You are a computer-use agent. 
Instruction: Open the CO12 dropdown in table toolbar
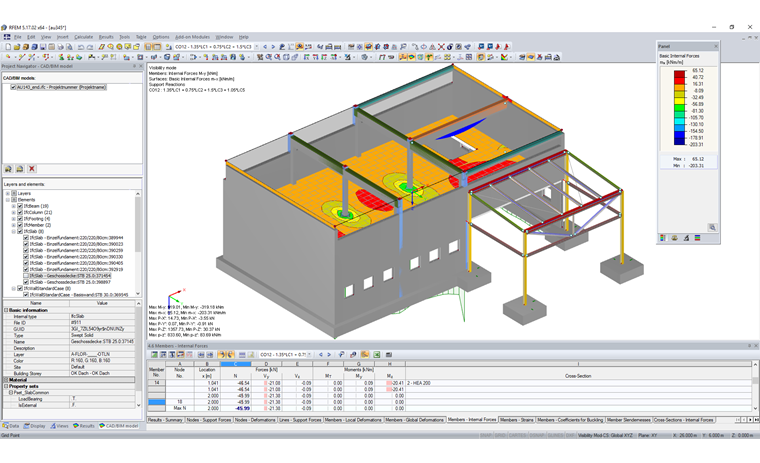tap(310, 355)
